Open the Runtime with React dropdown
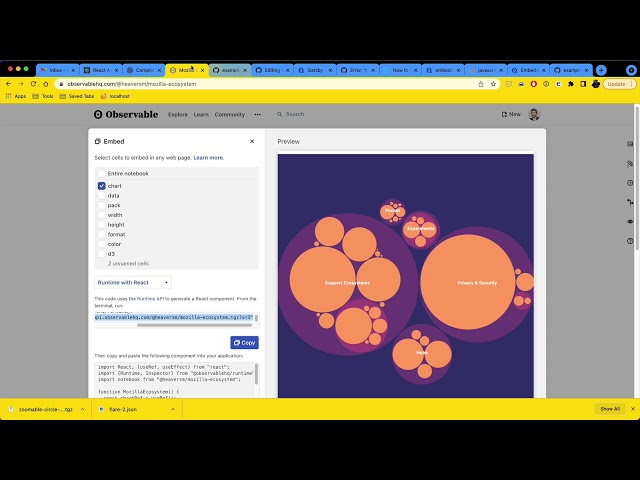The image size is (640, 480). [133, 282]
